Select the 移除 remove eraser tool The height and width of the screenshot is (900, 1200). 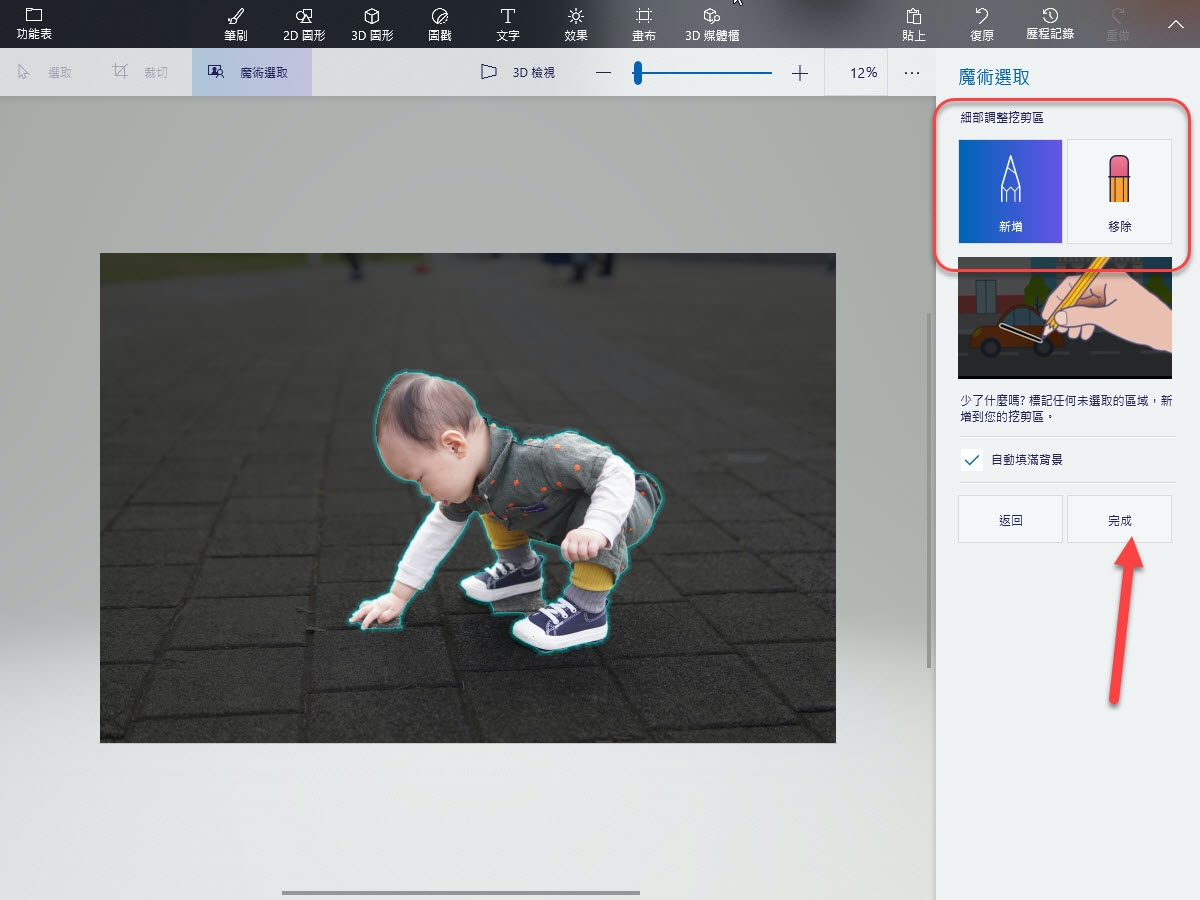pyautogui.click(x=1119, y=191)
